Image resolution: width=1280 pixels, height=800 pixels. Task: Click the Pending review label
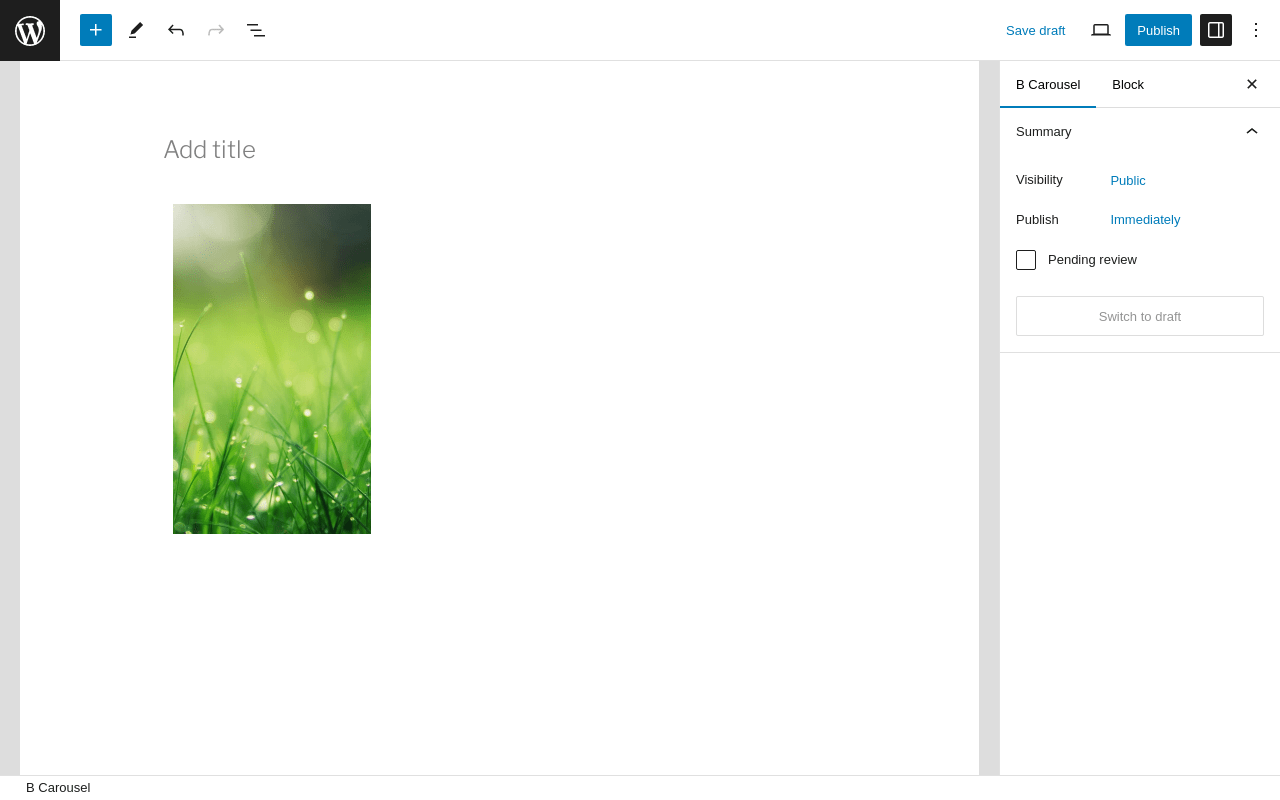pos(1092,260)
